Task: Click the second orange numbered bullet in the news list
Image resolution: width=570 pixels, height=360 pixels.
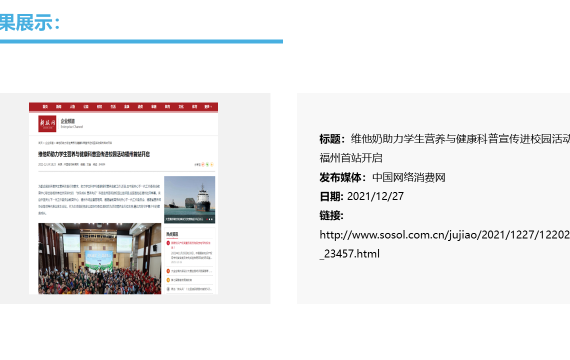Action: coord(168,271)
